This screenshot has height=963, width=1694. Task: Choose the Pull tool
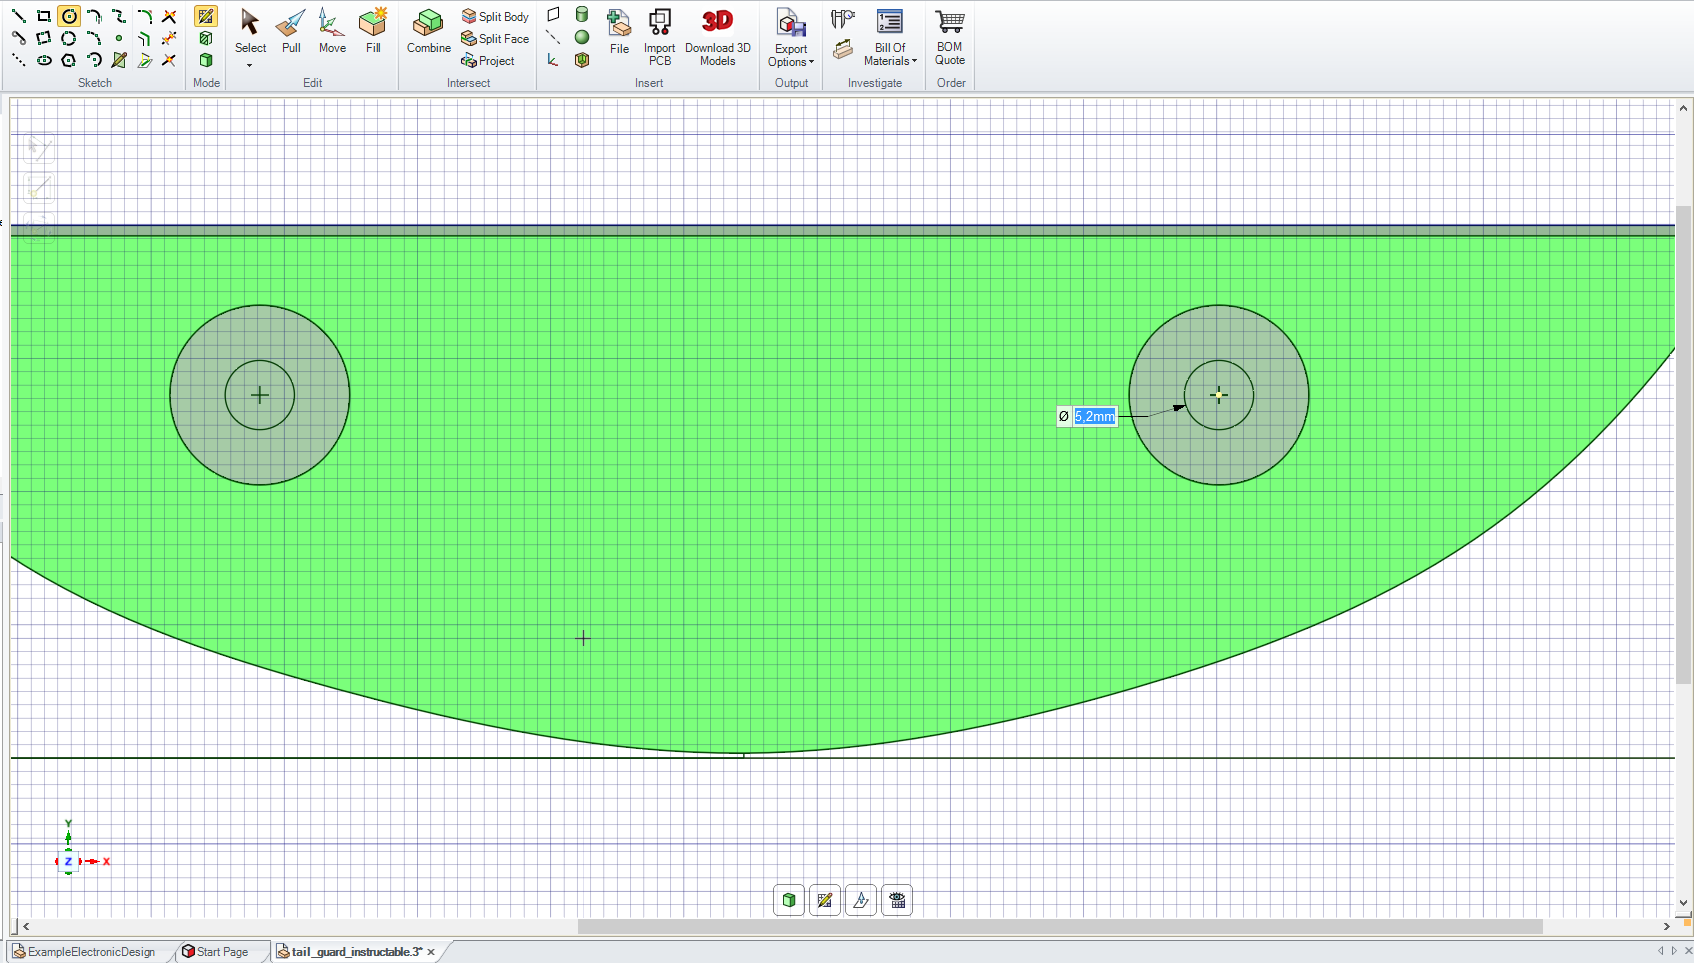(x=290, y=30)
